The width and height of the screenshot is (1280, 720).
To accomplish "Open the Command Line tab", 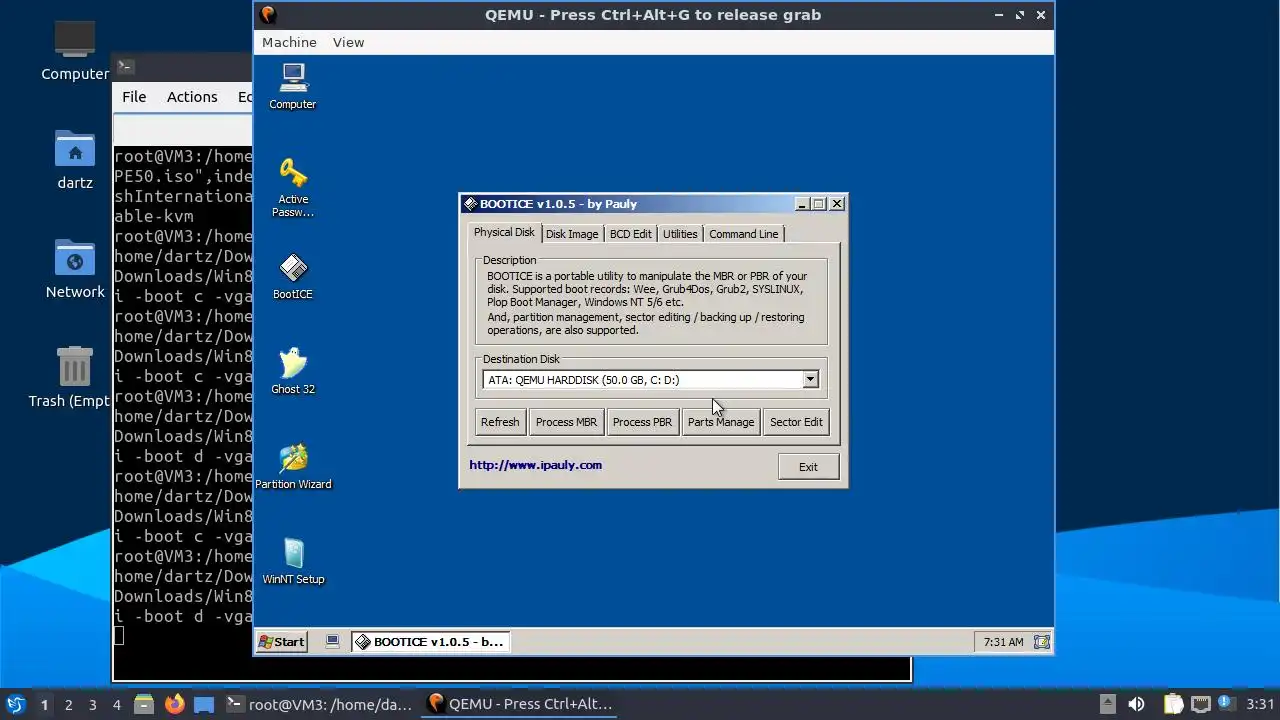I will pyautogui.click(x=743, y=234).
